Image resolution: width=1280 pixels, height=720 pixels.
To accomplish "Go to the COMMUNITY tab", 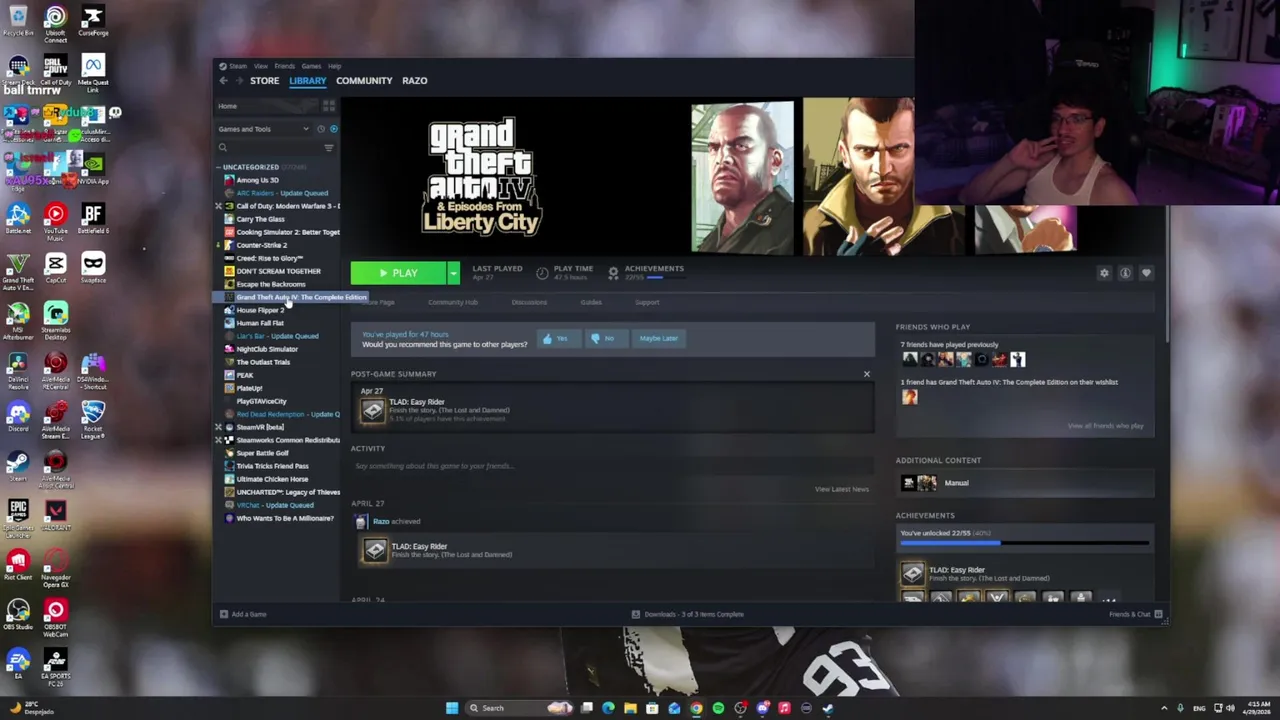I will 364,81.
